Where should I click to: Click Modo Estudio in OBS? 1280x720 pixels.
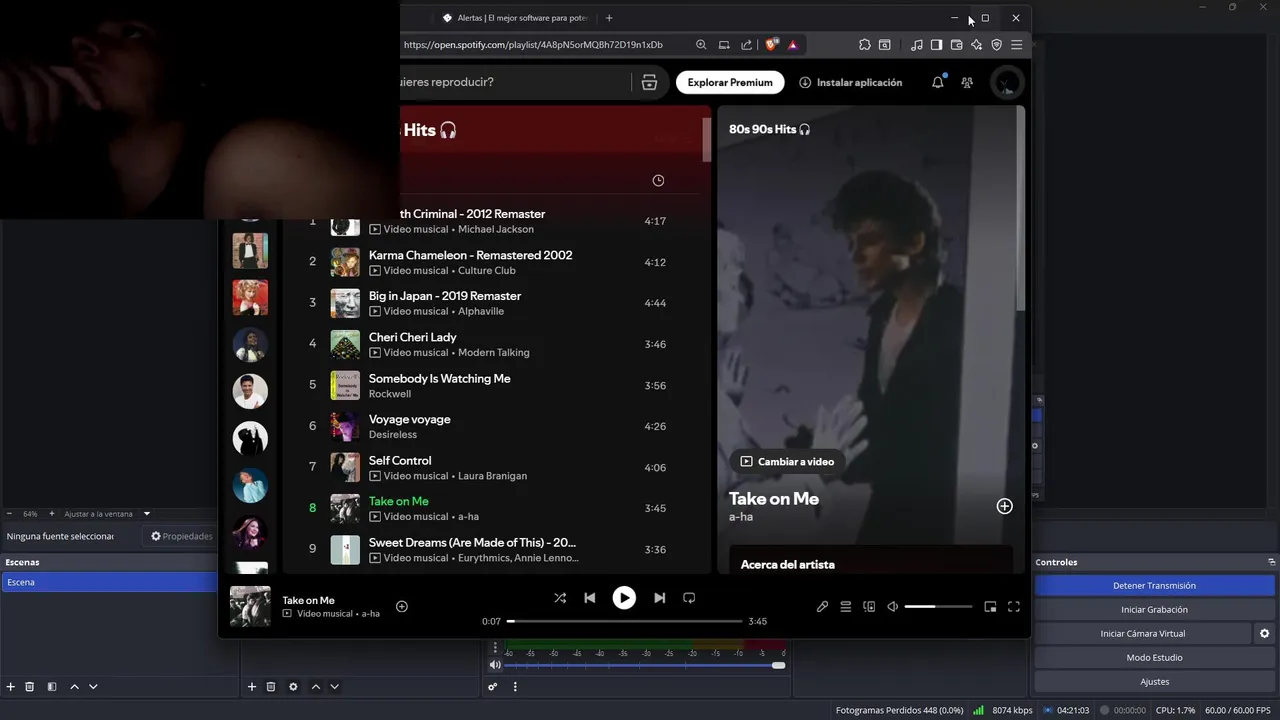[1154, 657]
